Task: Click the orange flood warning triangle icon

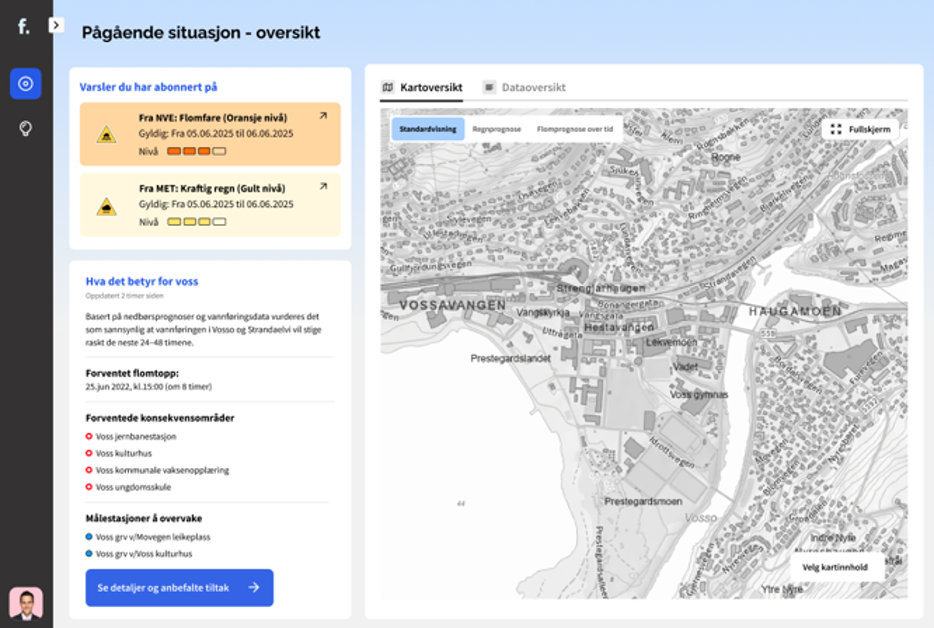Action: 107,135
